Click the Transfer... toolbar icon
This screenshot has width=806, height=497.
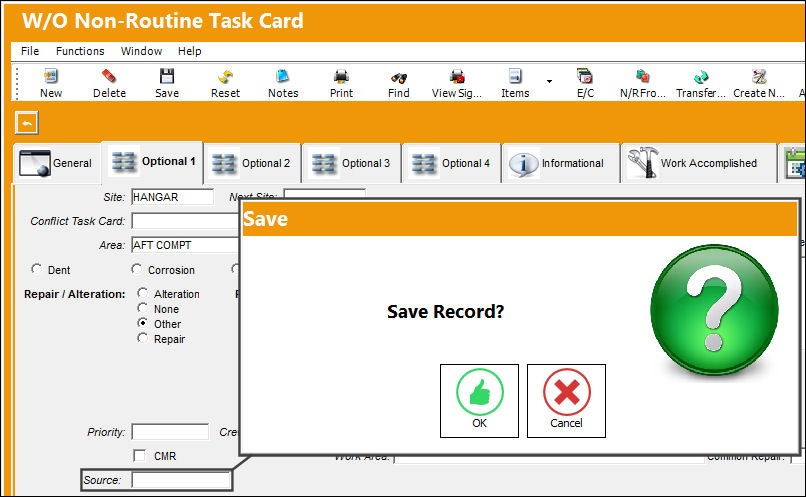pos(701,77)
